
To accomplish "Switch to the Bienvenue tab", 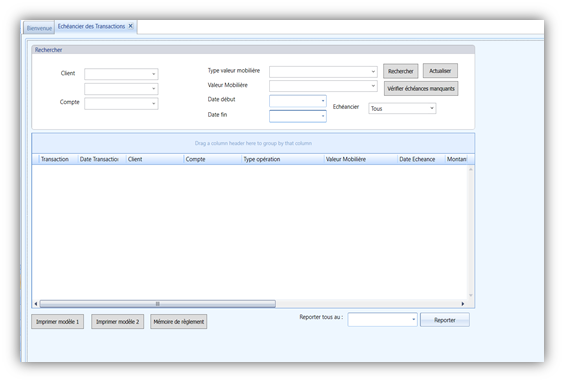I will tap(39, 28).
